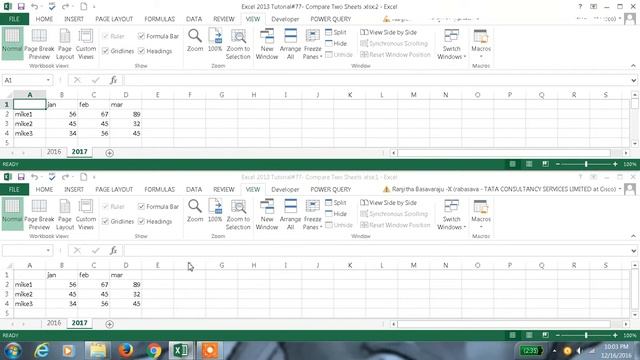Viewport: 640px width, 360px height.
Task: Click cell mike2 in top window
Action: 29,124
